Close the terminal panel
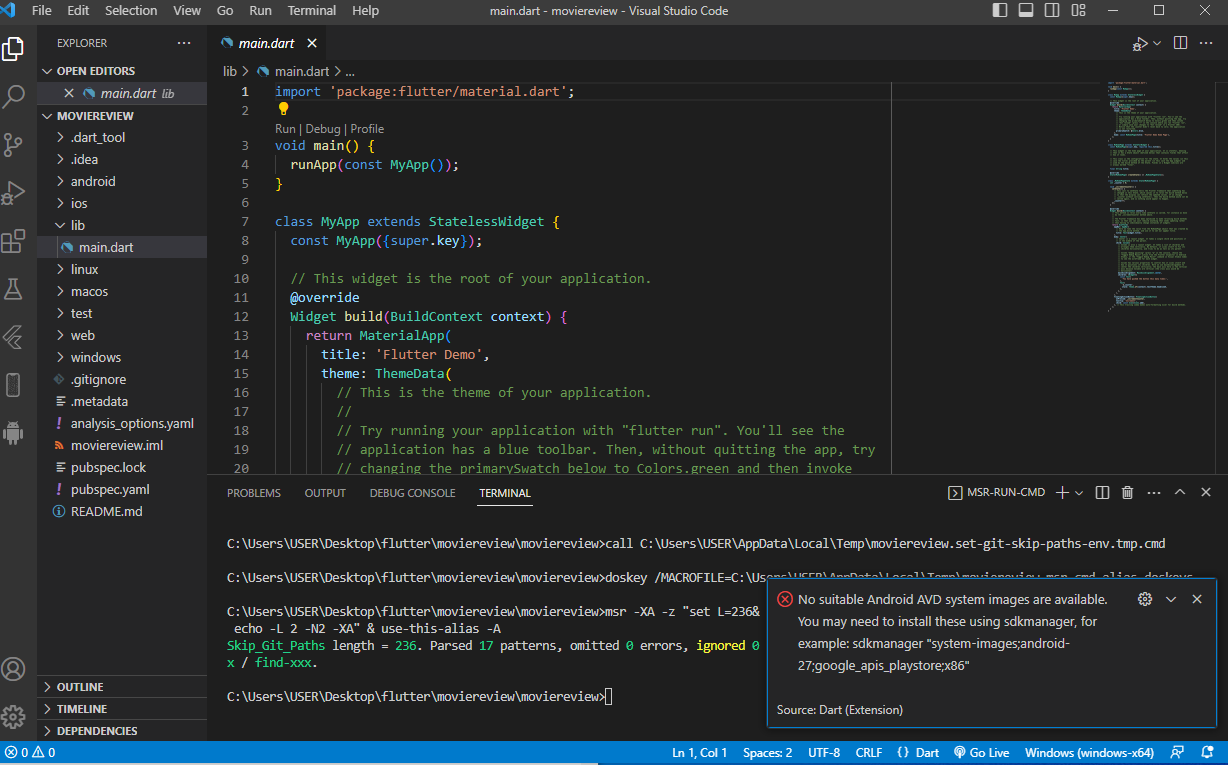The height and width of the screenshot is (765, 1228). tap(1206, 492)
